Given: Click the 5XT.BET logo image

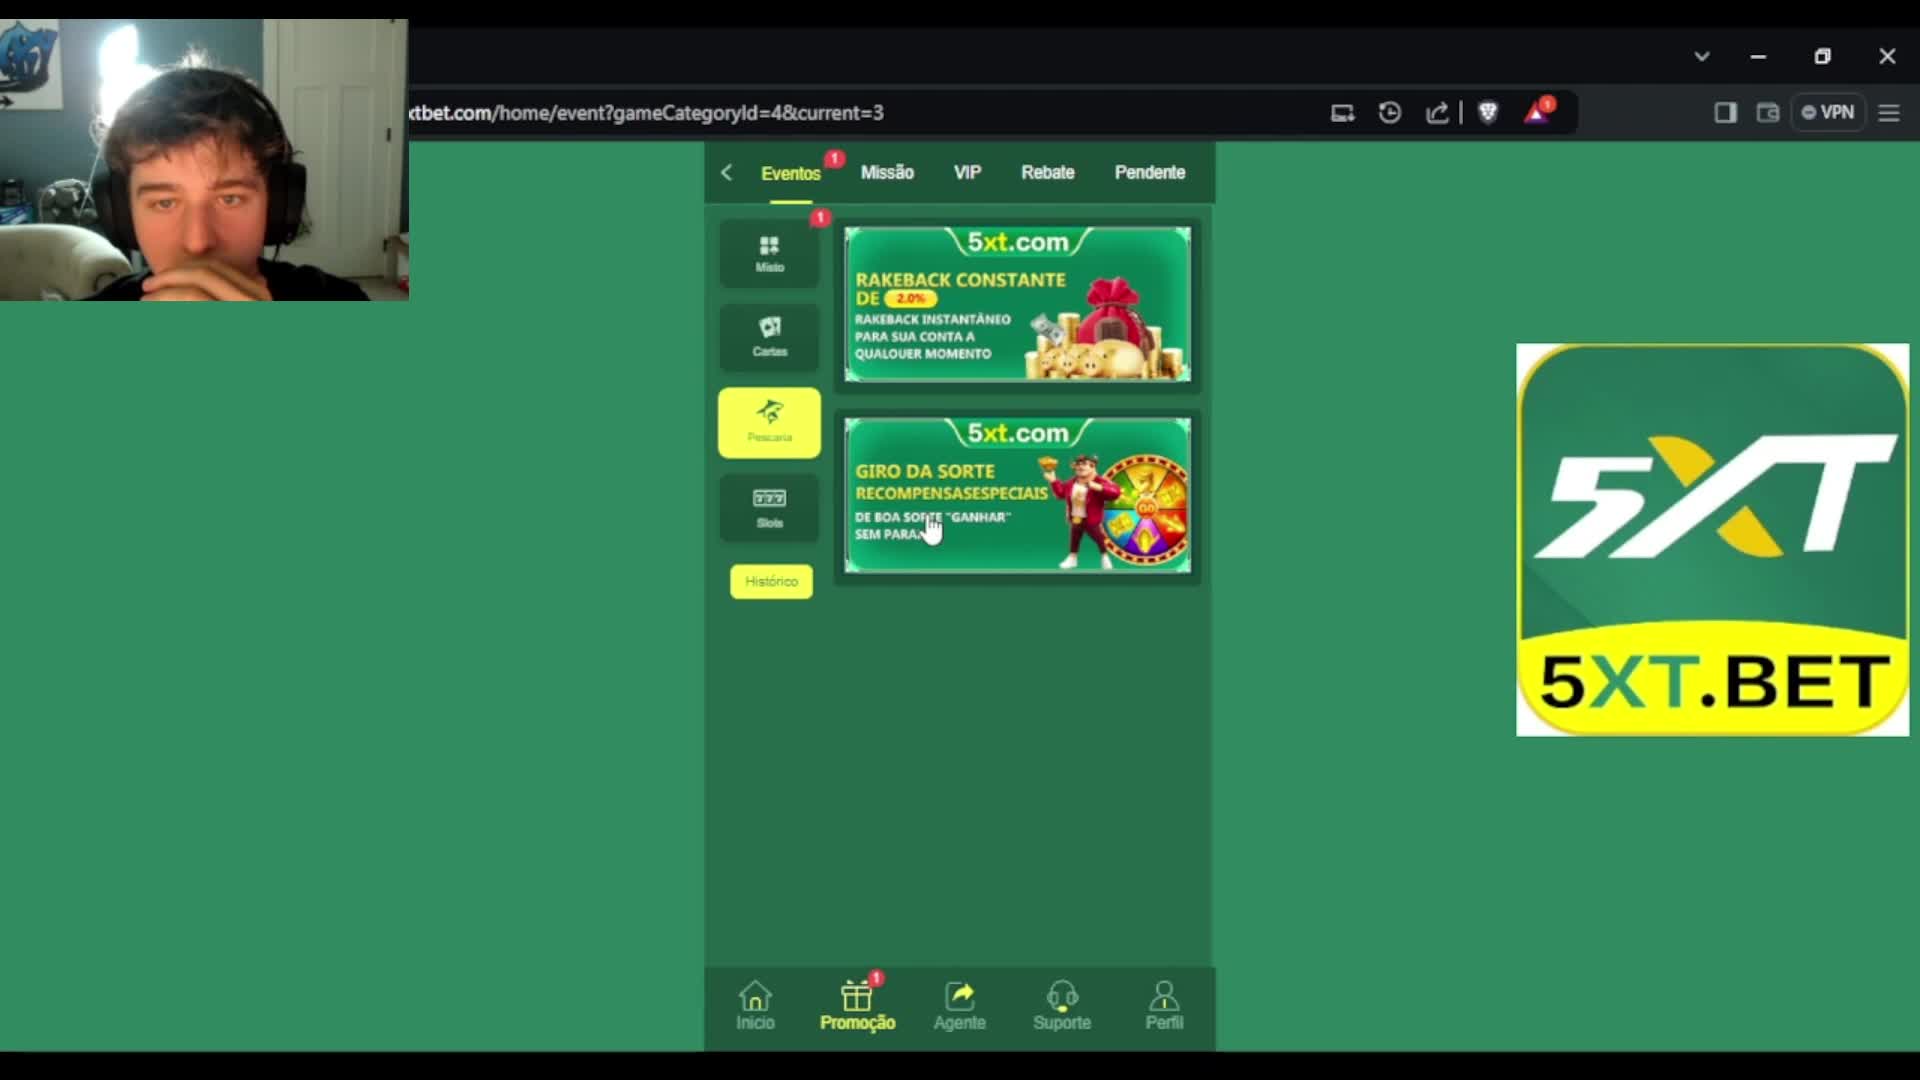Looking at the screenshot, I should pos(1712,540).
